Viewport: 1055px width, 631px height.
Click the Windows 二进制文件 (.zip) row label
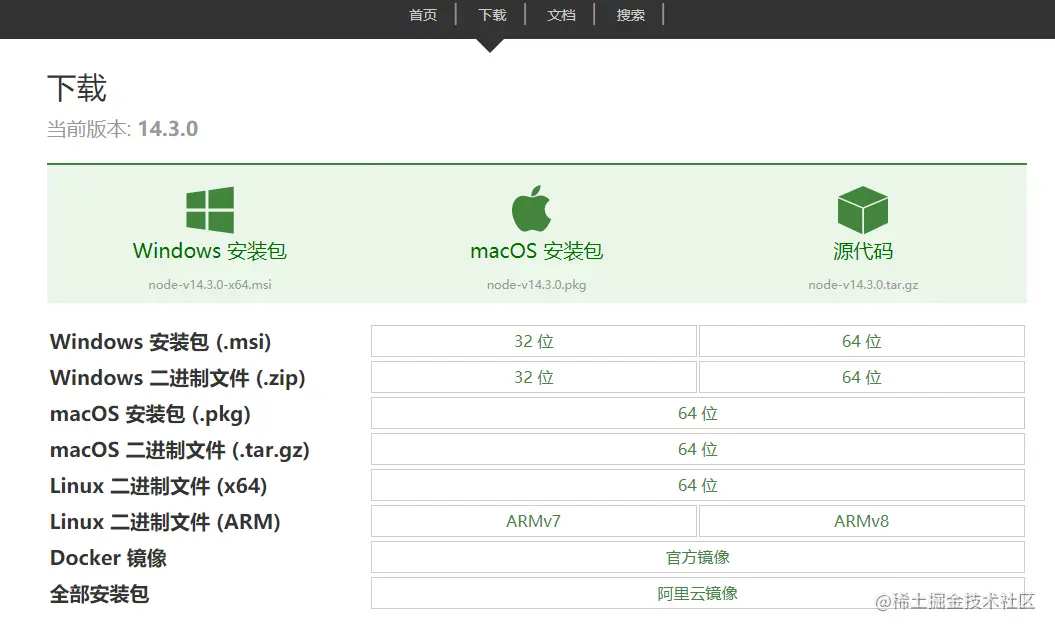pyautogui.click(x=178, y=378)
